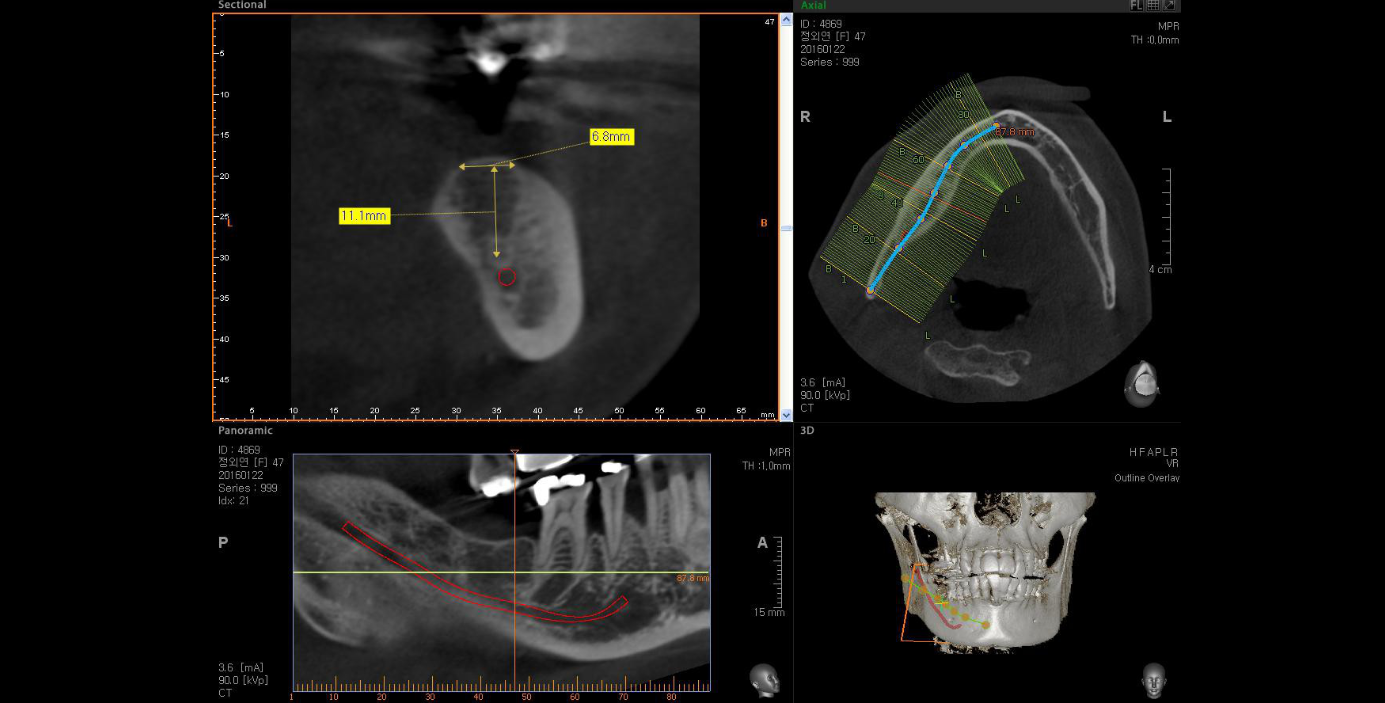Click the "20160122" date in Panoramic view

coord(239,475)
